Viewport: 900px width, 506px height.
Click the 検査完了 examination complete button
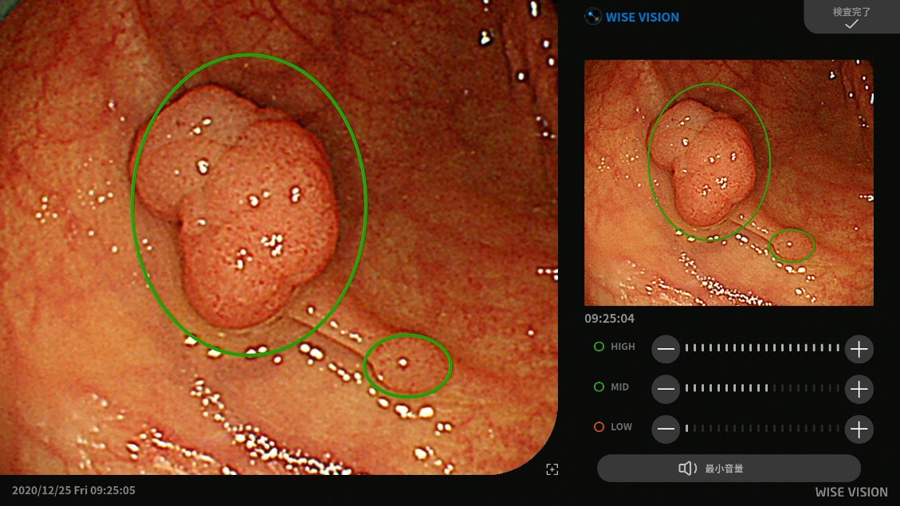pyautogui.click(x=852, y=17)
